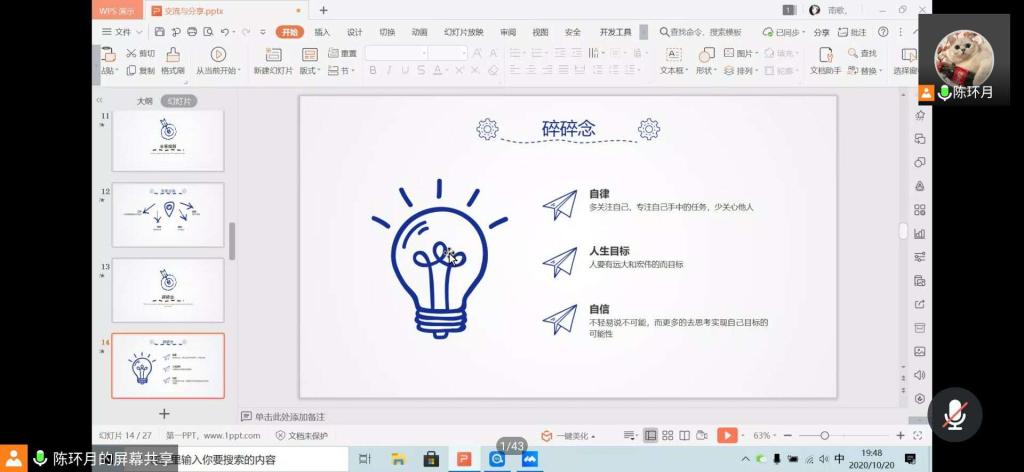Click the 分享 share button
The width and height of the screenshot is (1024, 472).
coord(821,32)
